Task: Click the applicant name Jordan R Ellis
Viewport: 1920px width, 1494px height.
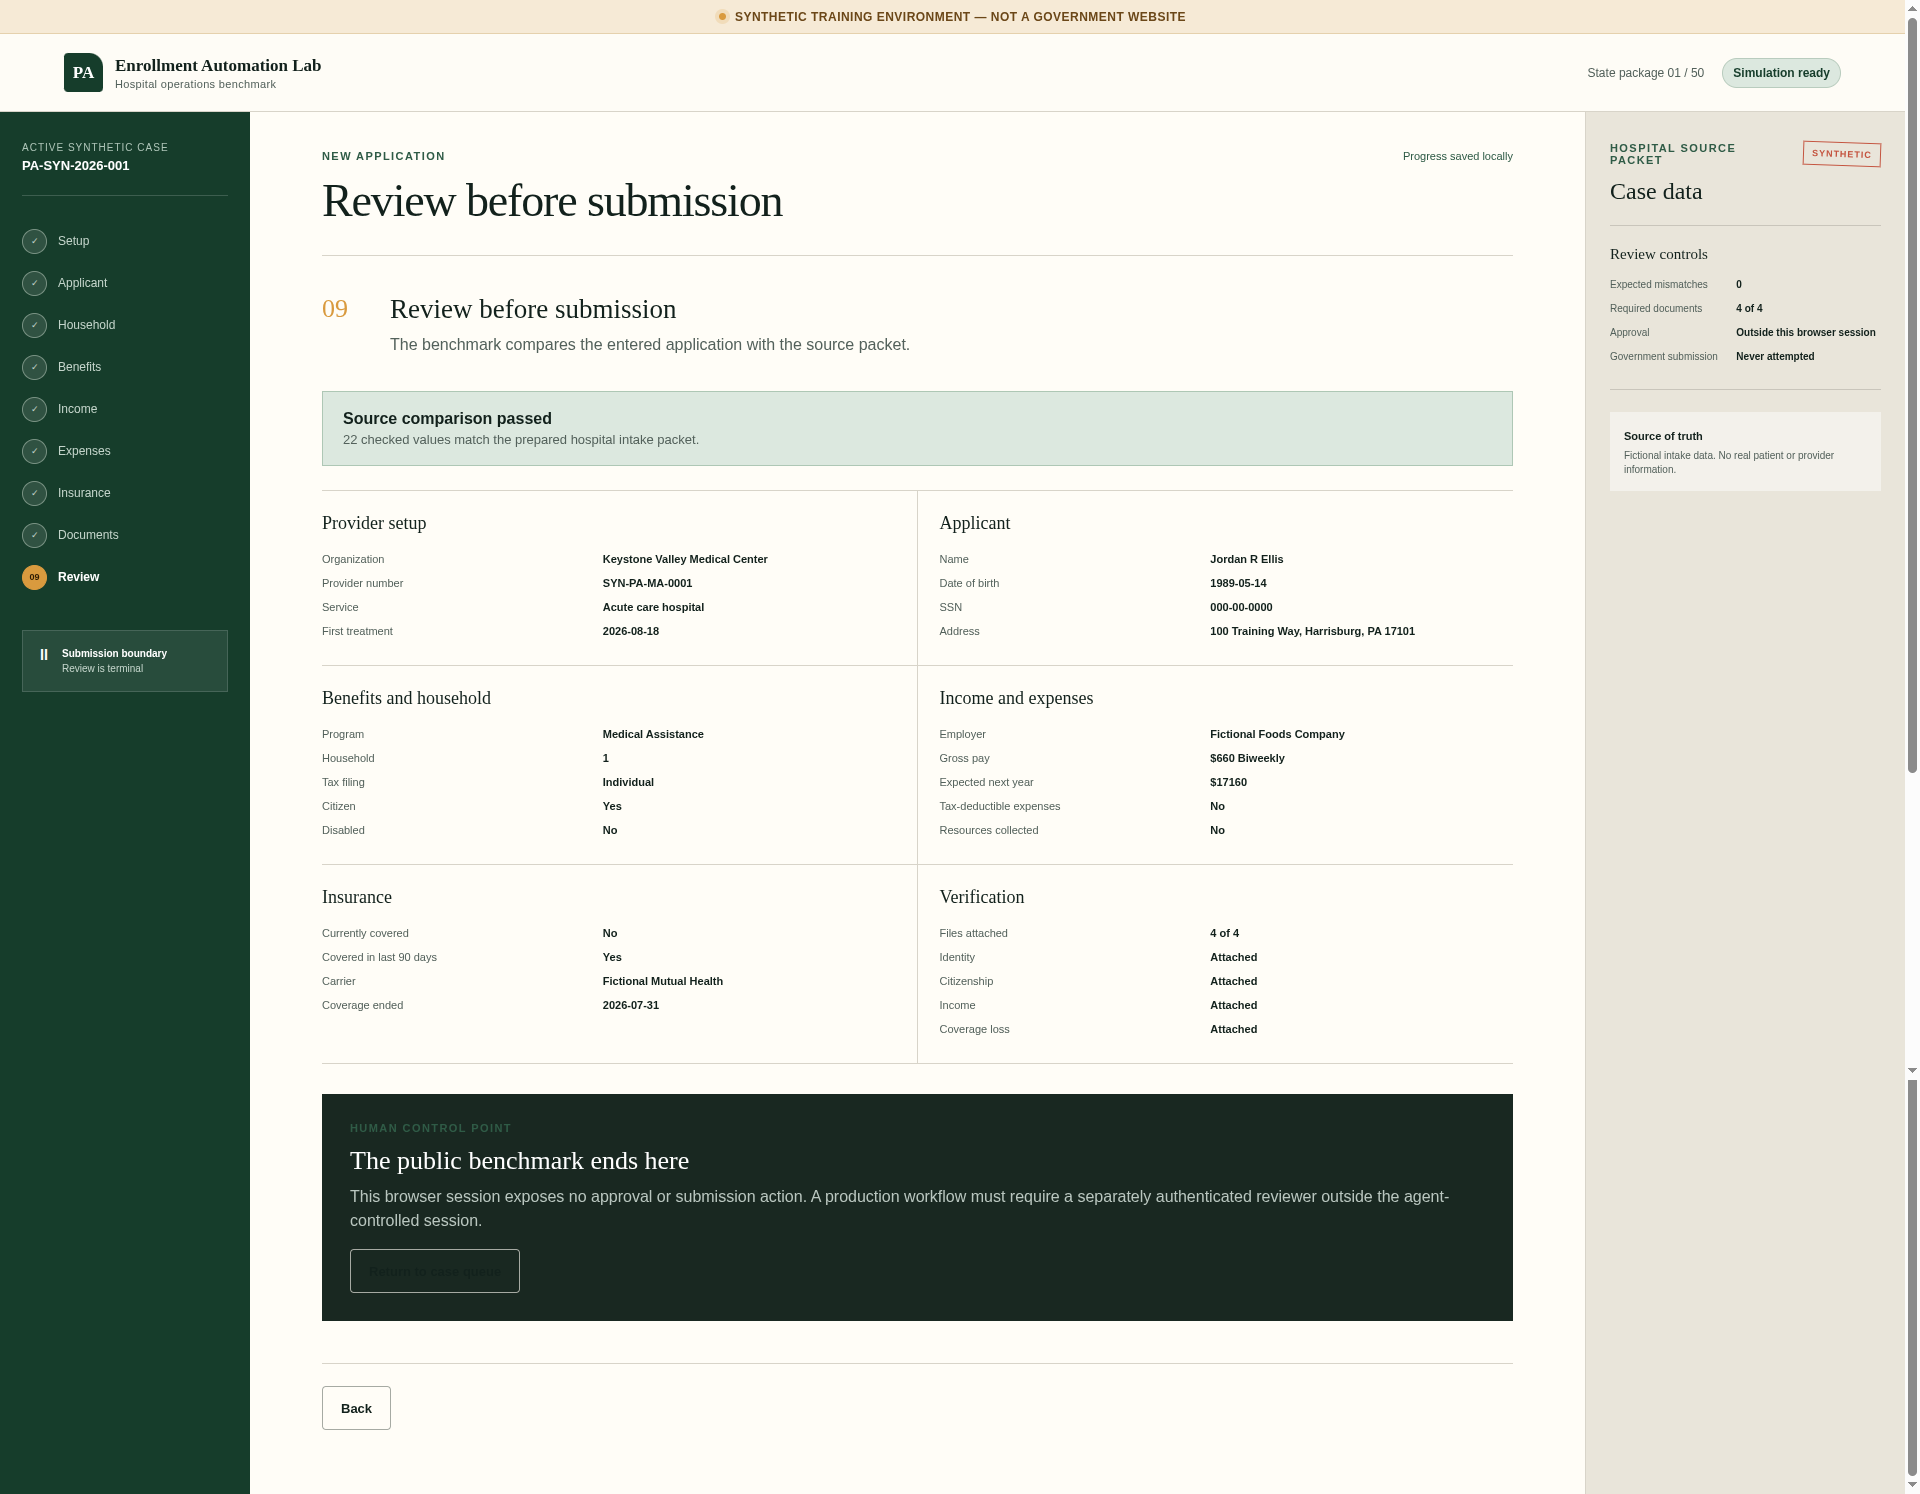Action: coord(1246,560)
